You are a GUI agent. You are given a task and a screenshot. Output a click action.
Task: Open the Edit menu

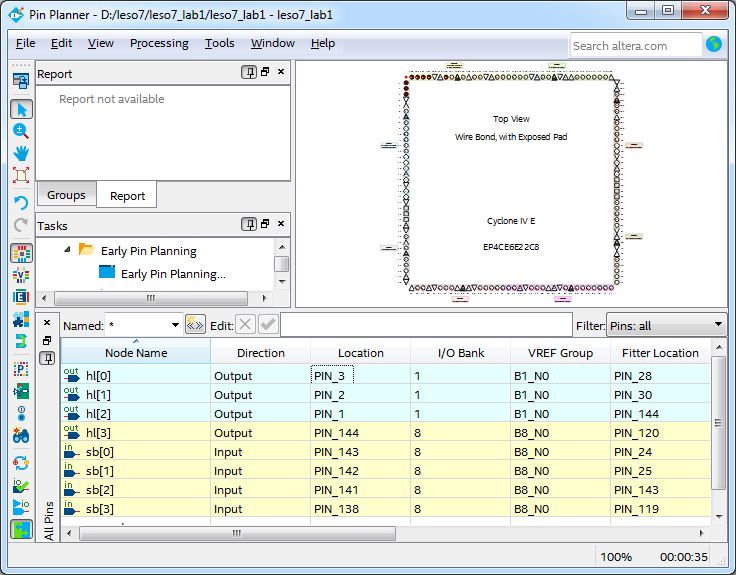click(x=61, y=43)
